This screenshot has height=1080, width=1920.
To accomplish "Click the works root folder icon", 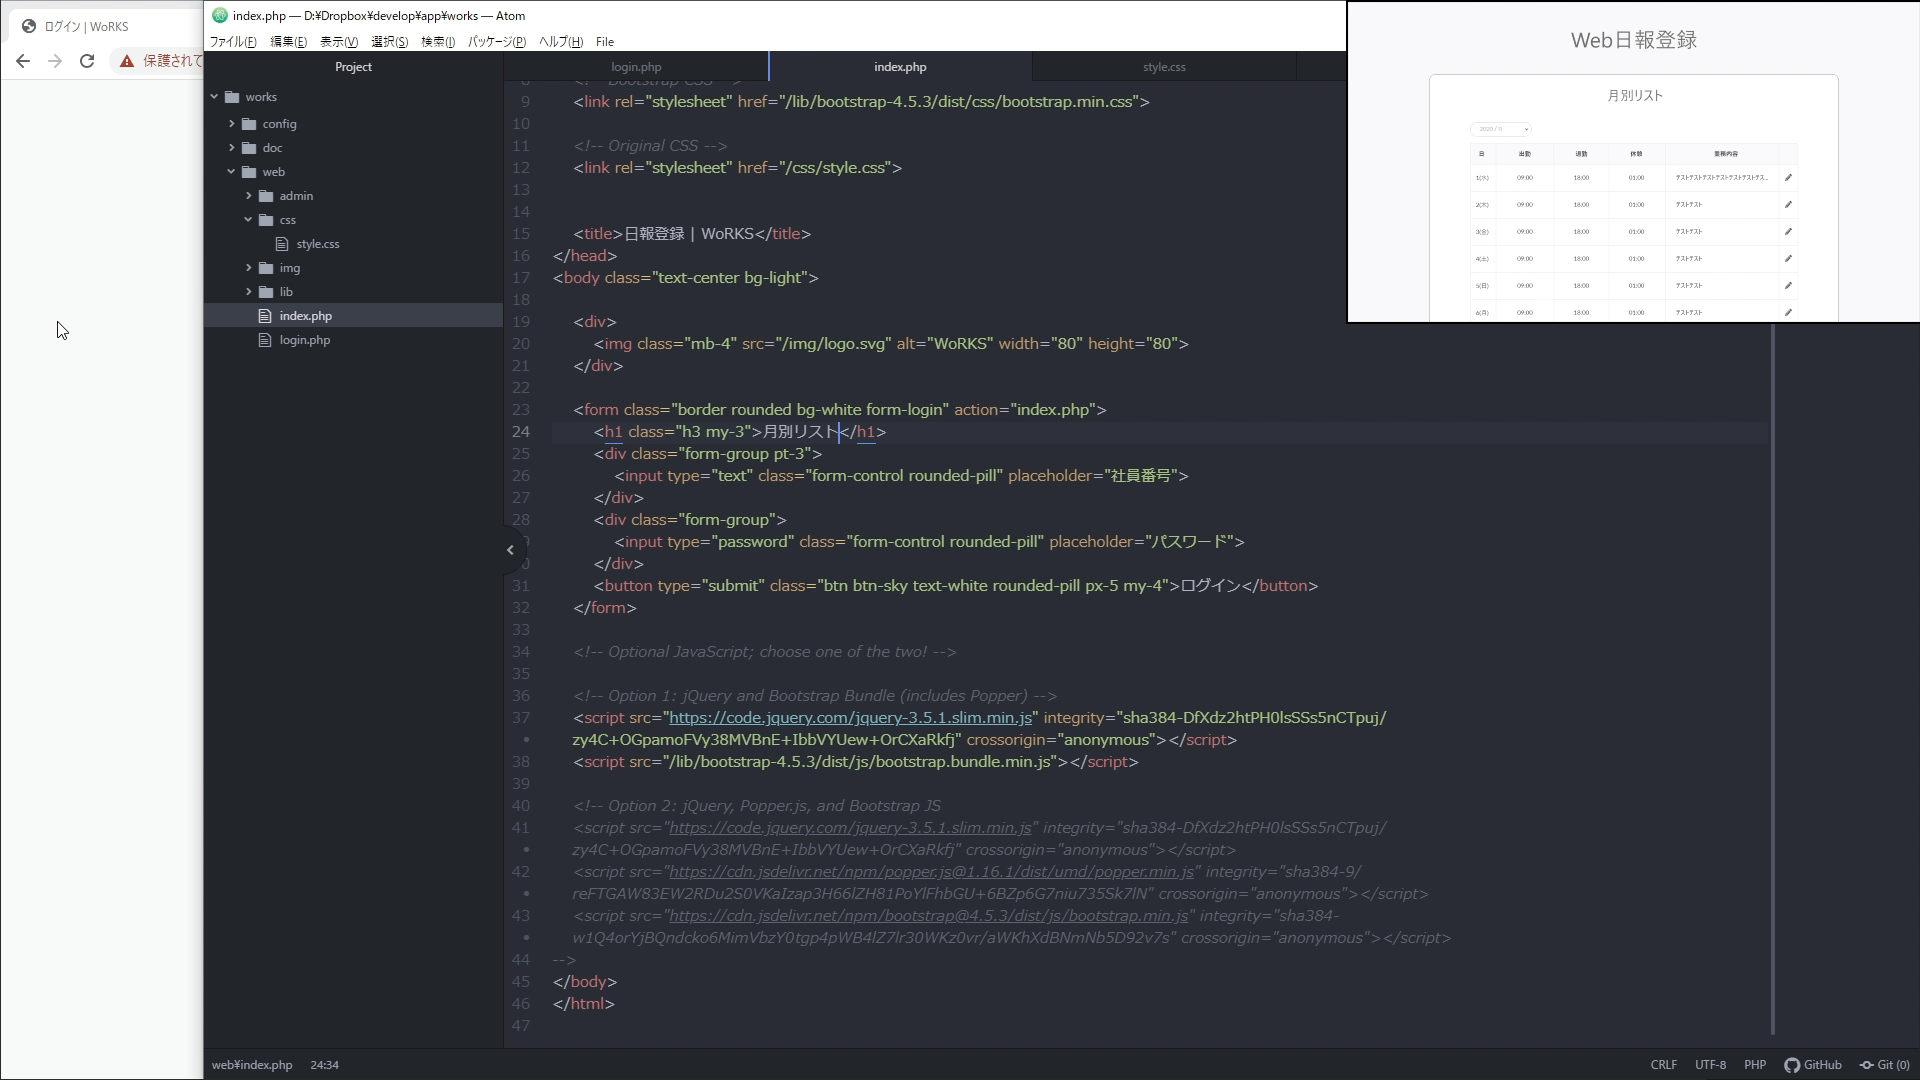I will [232, 97].
